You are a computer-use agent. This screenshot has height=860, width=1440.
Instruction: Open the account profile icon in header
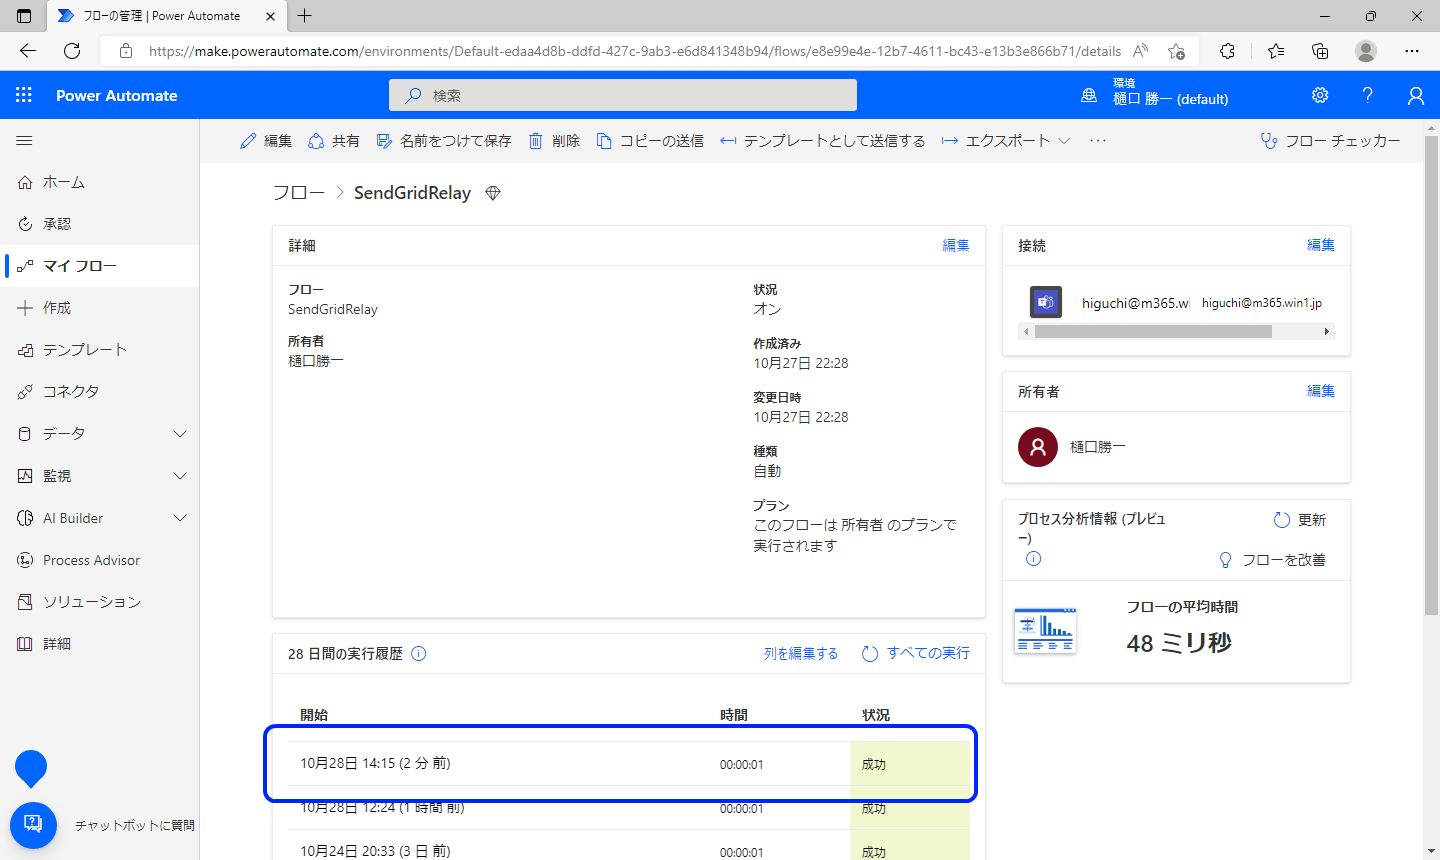coord(1415,95)
